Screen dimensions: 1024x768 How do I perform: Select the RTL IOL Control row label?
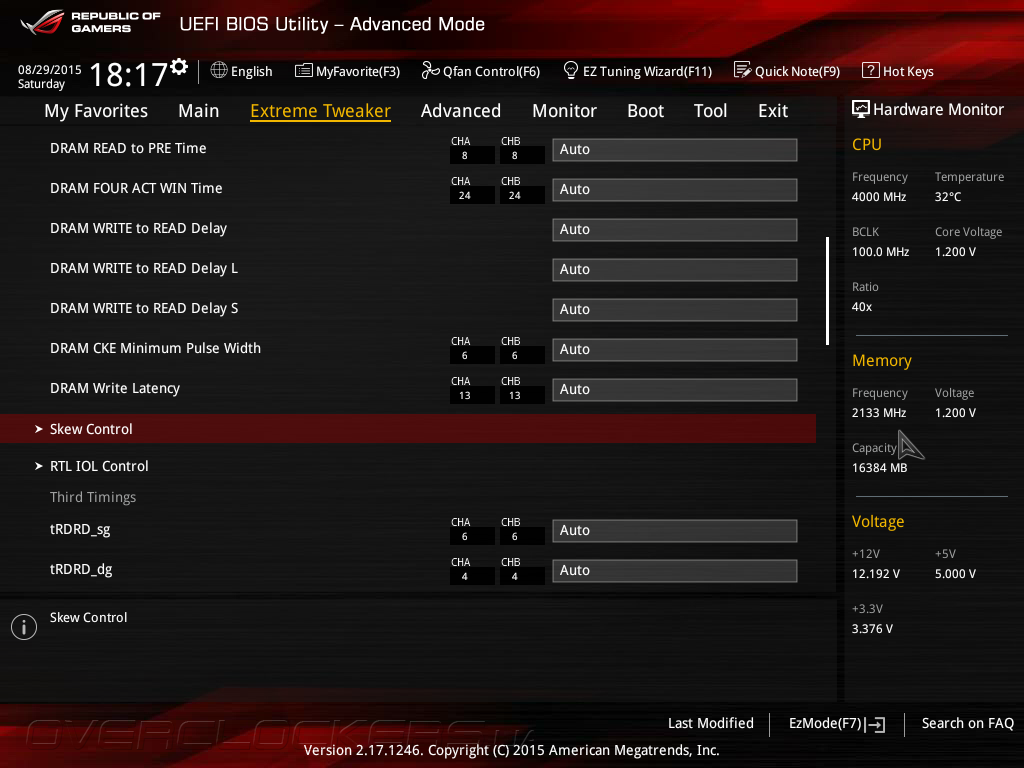click(x=99, y=466)
